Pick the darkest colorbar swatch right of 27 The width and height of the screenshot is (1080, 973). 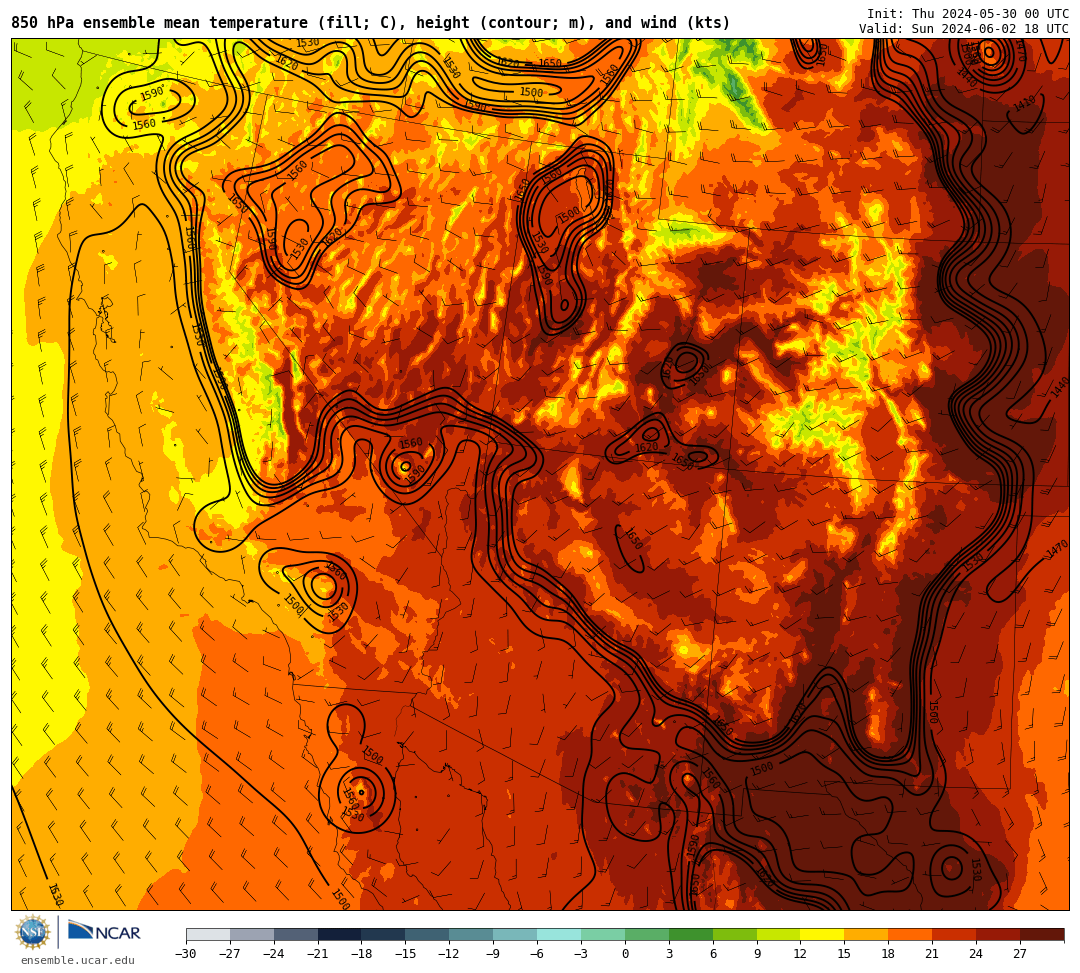[1042, 934]
